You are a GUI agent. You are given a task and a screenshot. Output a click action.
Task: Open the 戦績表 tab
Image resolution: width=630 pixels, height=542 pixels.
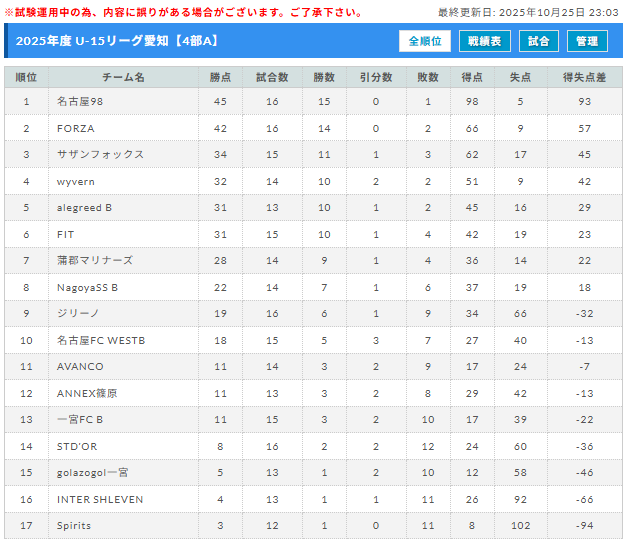[x=485, y=41]
